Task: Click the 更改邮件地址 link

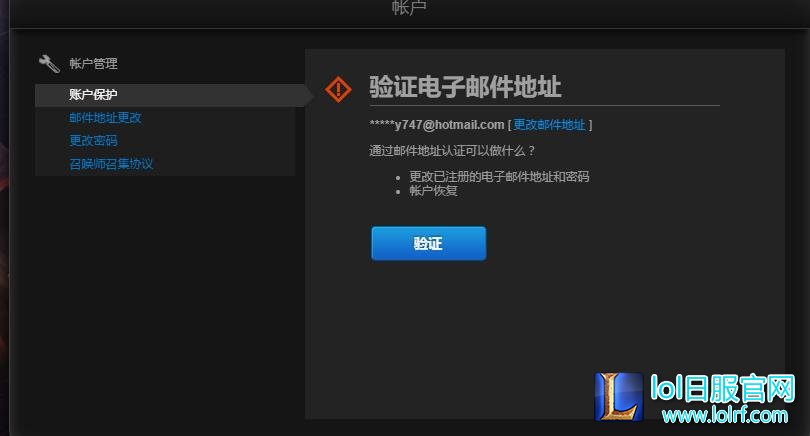Action: 549,125
